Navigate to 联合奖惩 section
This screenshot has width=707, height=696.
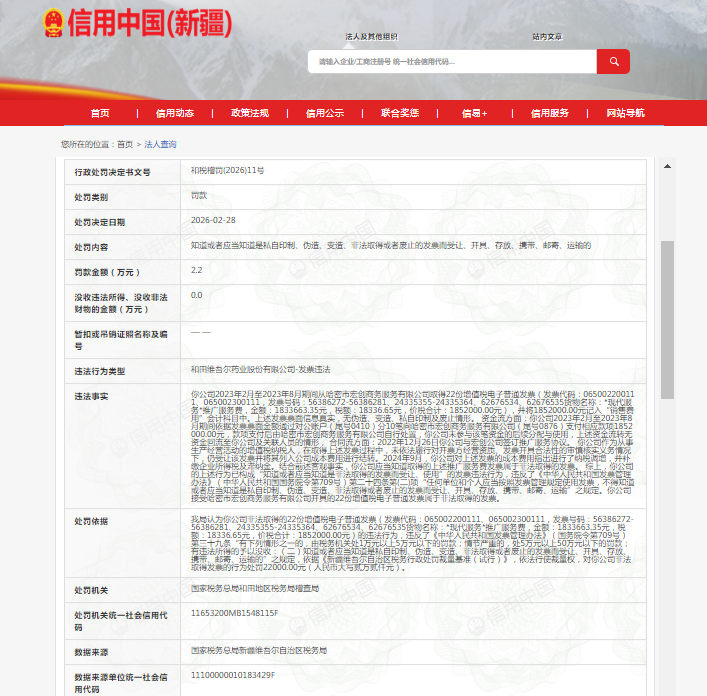400,113
